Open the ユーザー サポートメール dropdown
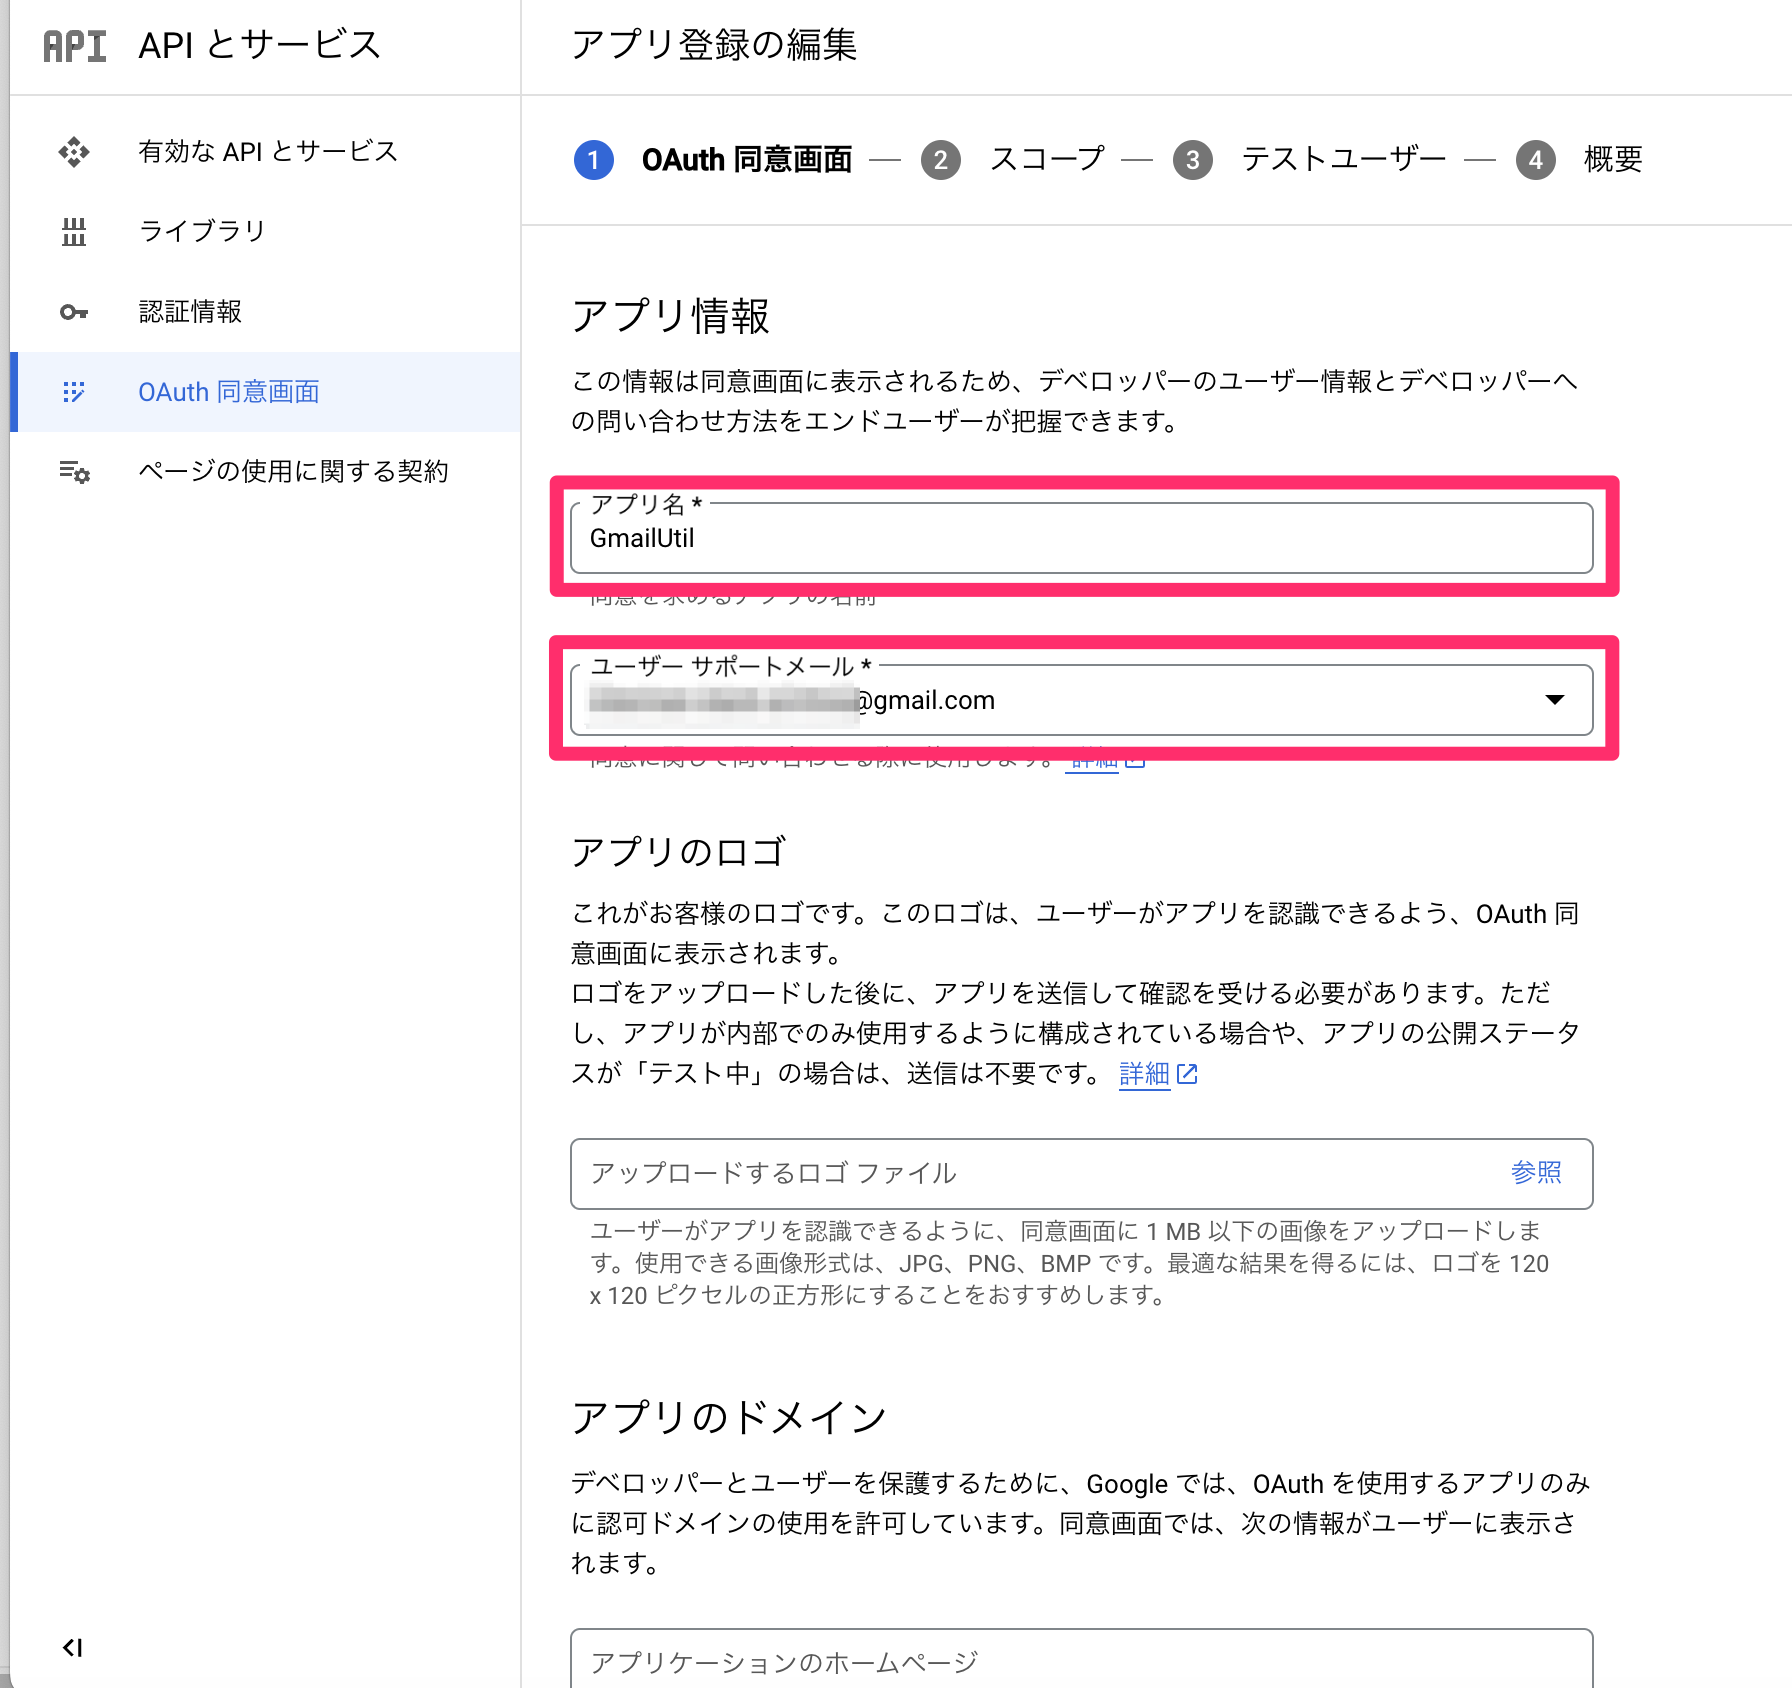 pos(1082,700)
